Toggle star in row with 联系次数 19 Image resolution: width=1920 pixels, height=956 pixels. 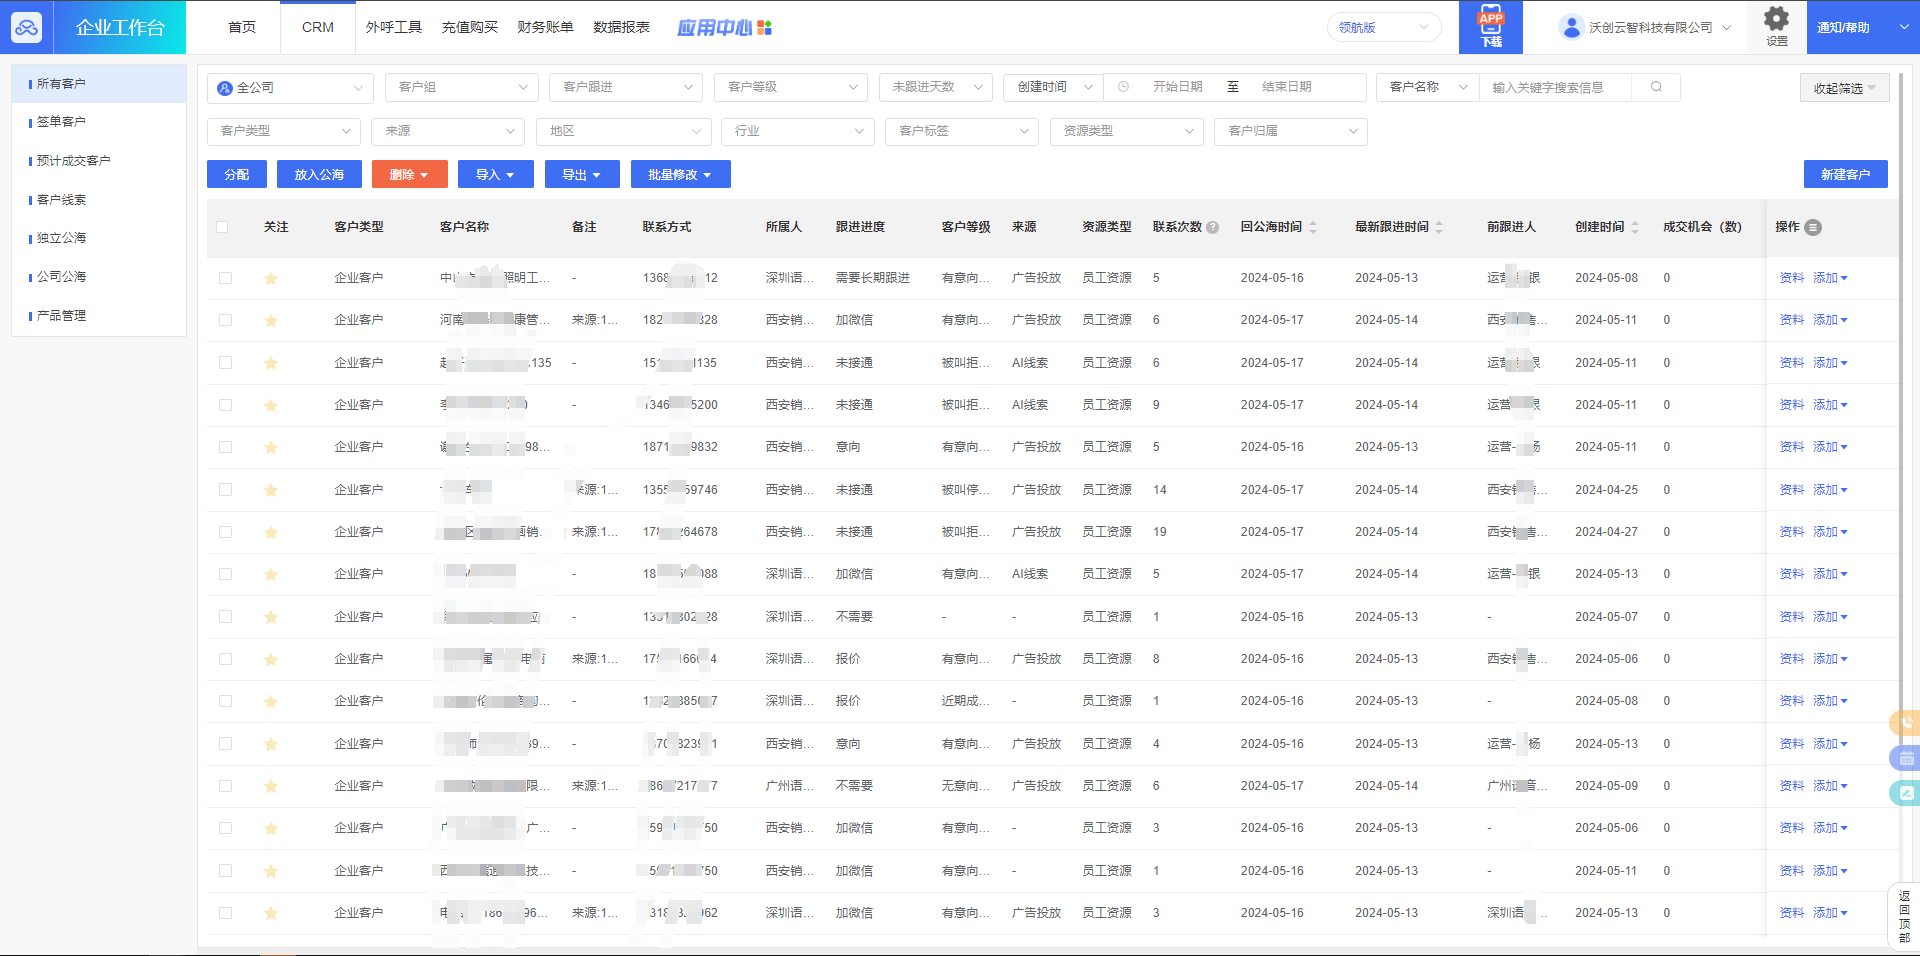(271, 532)
